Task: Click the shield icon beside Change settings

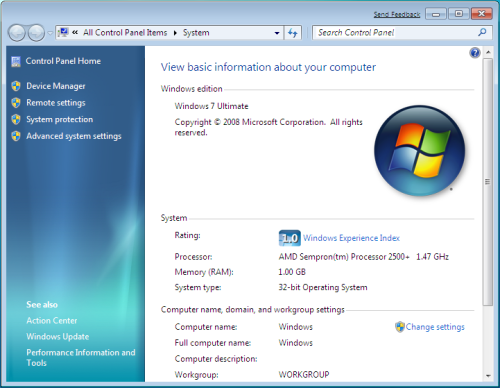Action: 400,327
